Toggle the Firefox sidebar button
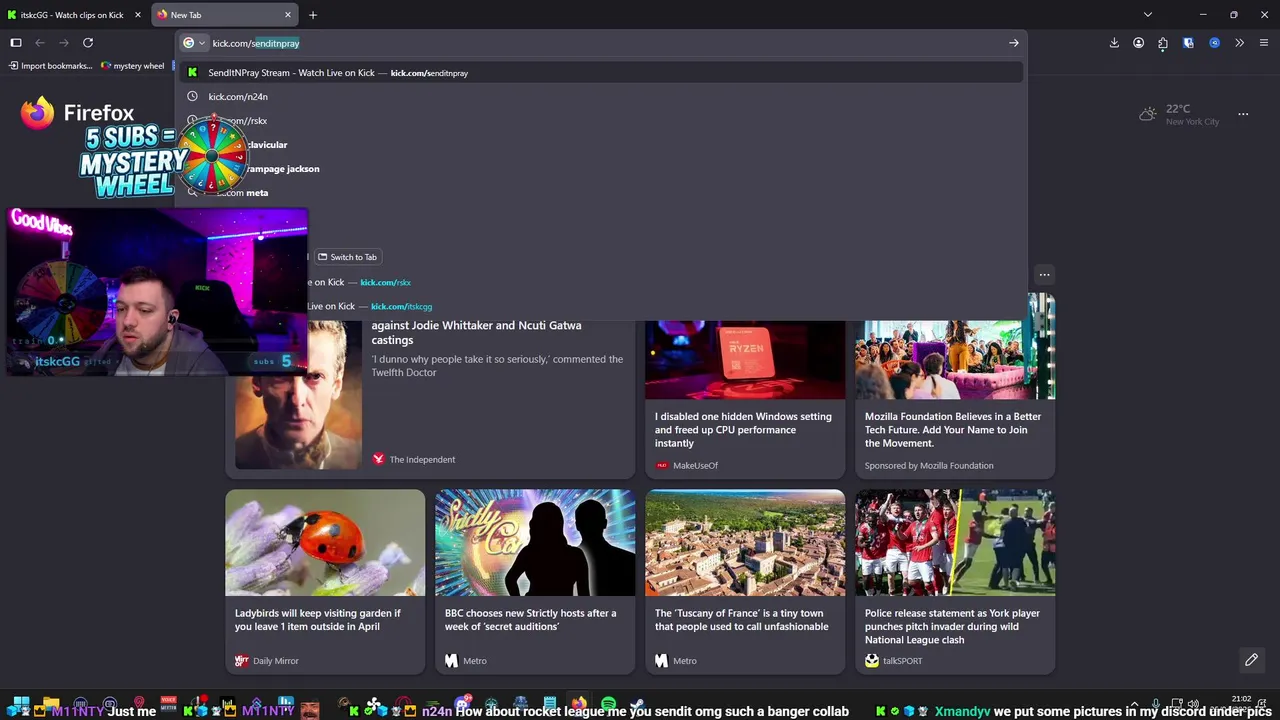This screenshot has height=720, width=1280. point(16,43)
